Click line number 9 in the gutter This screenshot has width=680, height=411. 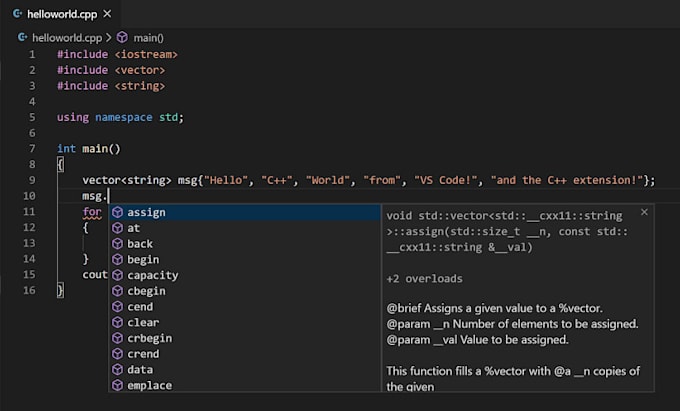(32, 180)
